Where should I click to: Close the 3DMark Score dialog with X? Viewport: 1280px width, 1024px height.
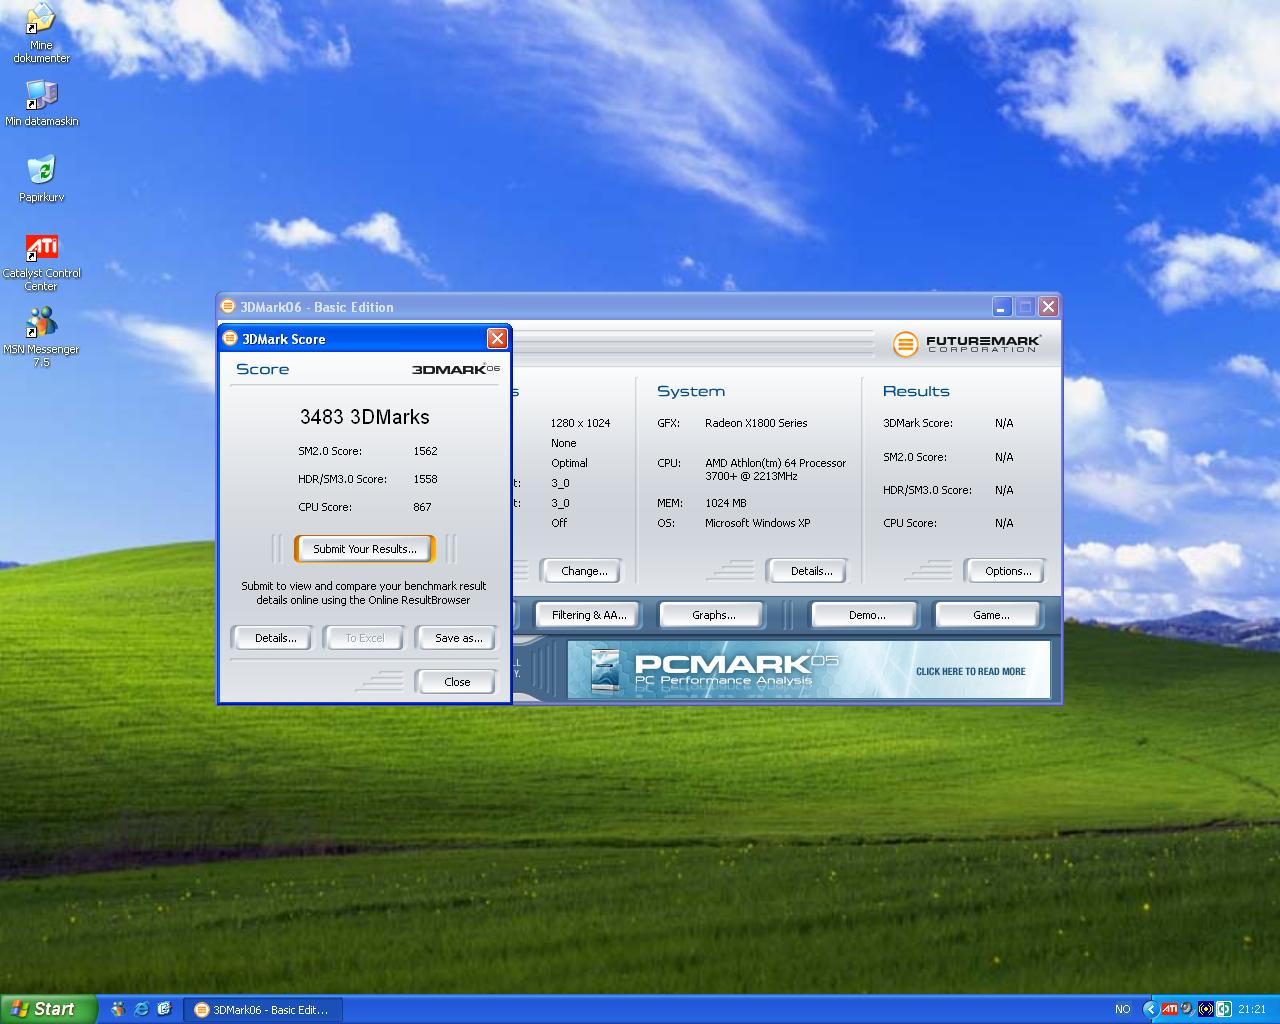point(497,339)
